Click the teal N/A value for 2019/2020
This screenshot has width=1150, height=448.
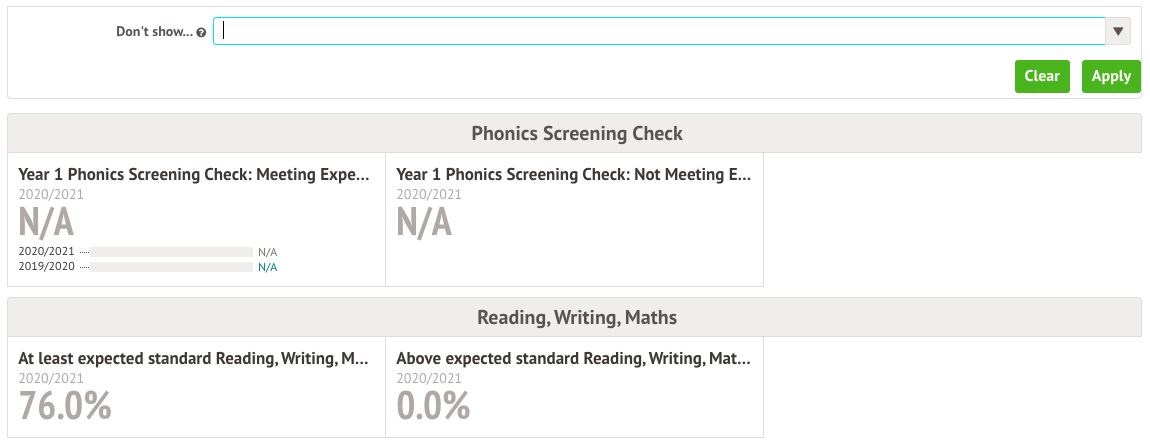(268, 267)
